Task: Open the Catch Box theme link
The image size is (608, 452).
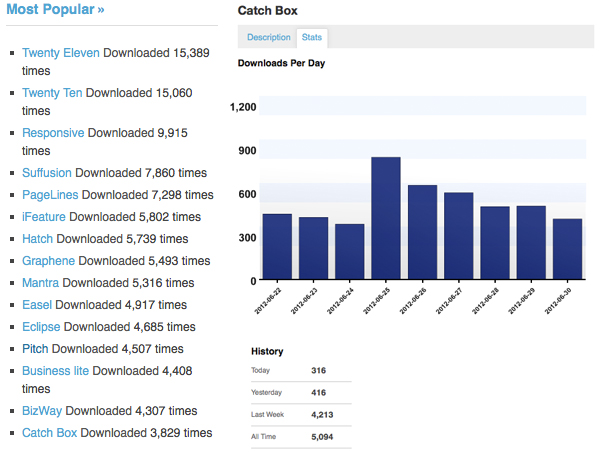Action: (x=50, y=433)
